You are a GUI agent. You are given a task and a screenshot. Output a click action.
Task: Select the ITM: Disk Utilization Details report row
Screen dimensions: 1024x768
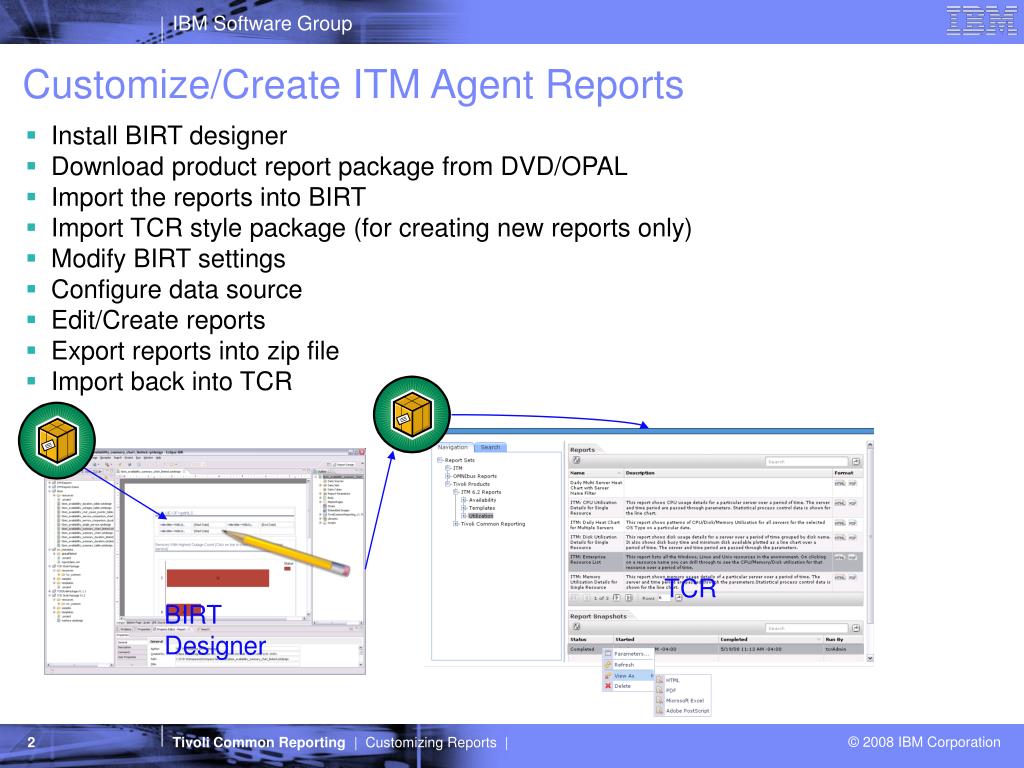tap(716, 542)
